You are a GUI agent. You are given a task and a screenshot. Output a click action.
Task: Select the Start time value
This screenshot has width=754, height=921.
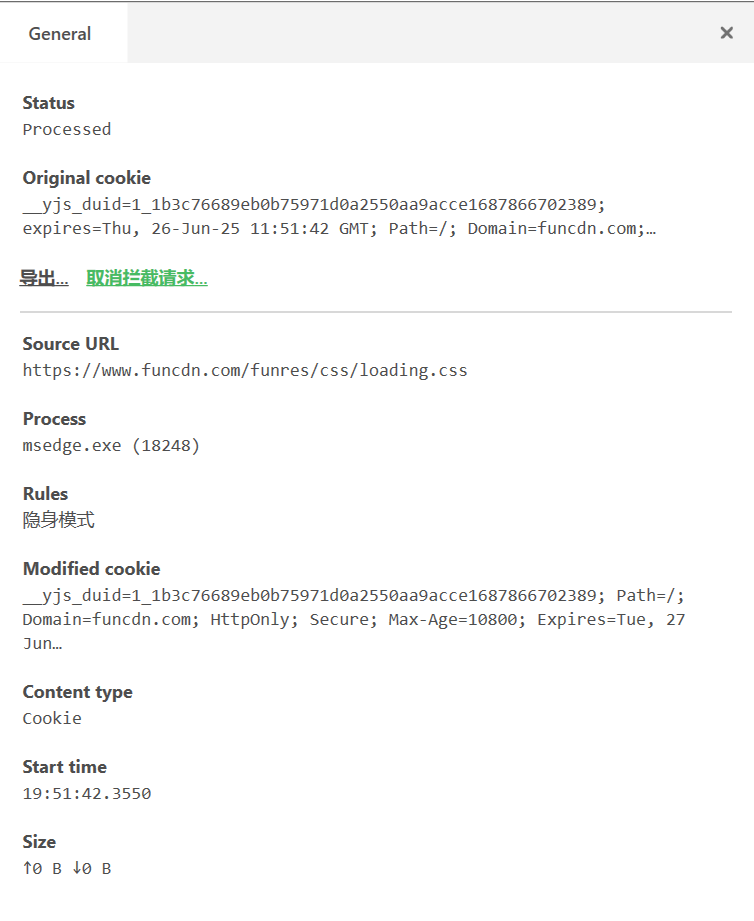87,793
